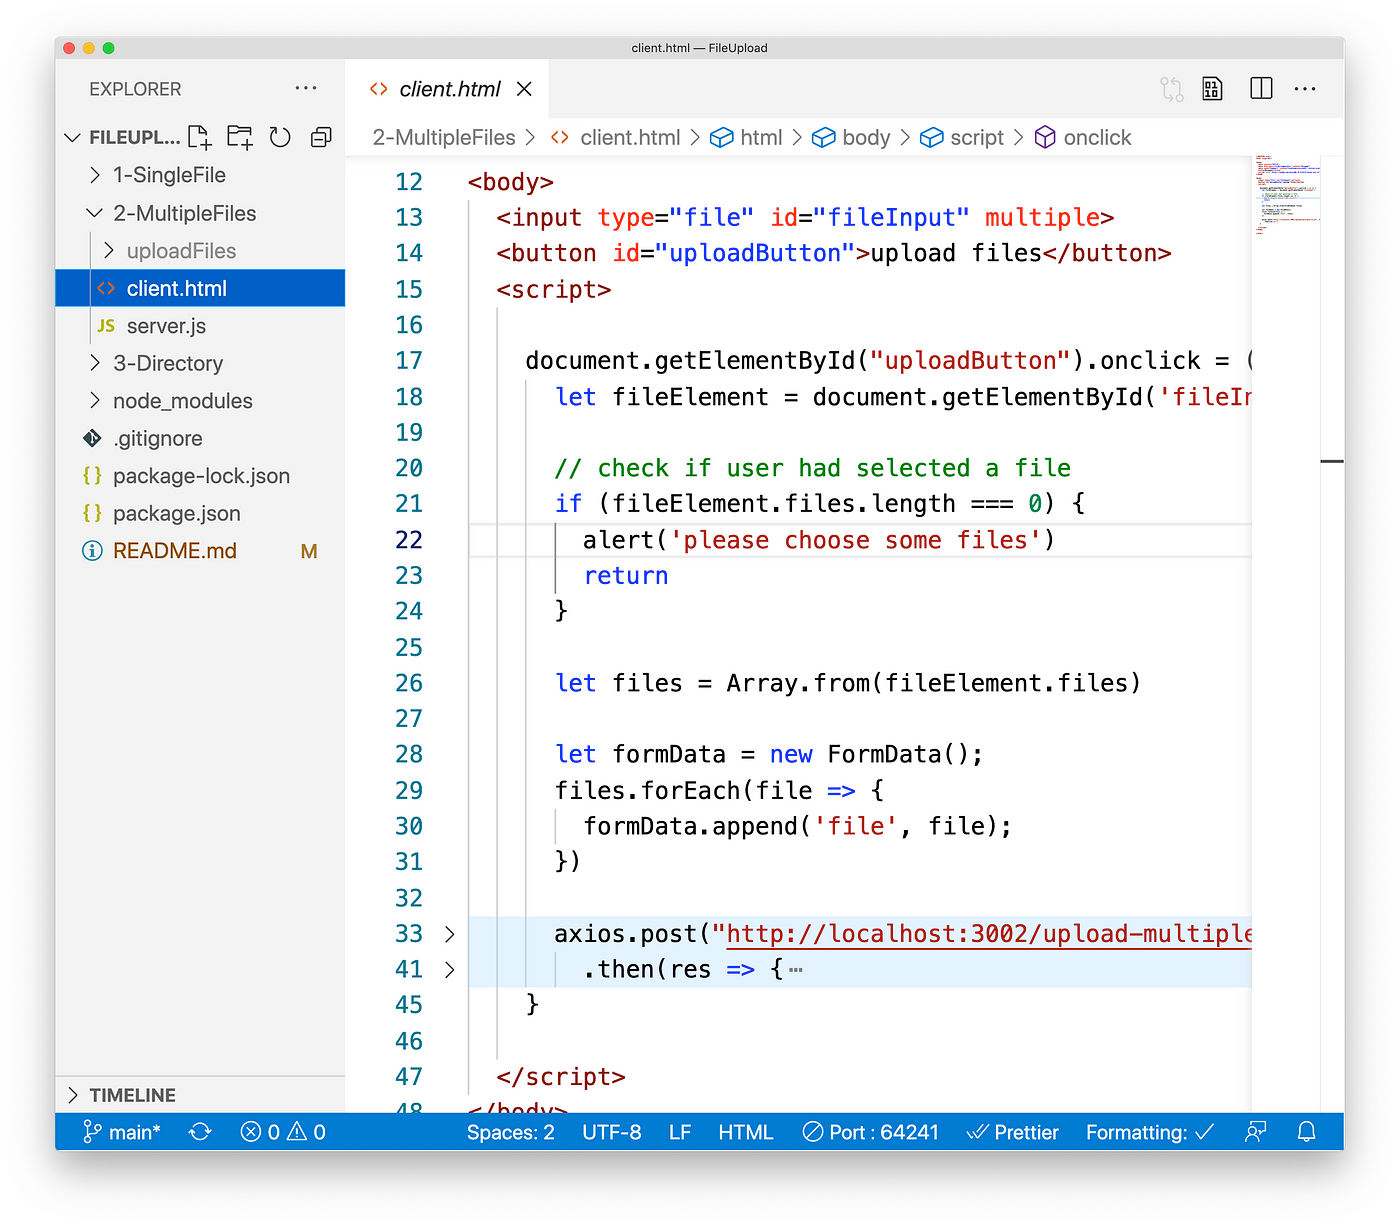Open the package.json file
The height and width of the screenshot is (1224, 1400).
pyautogui.click(x=200, y=513)
